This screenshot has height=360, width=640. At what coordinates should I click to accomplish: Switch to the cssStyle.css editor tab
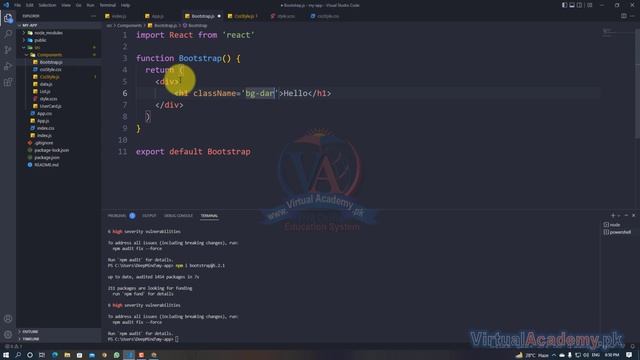click(328, 16)
